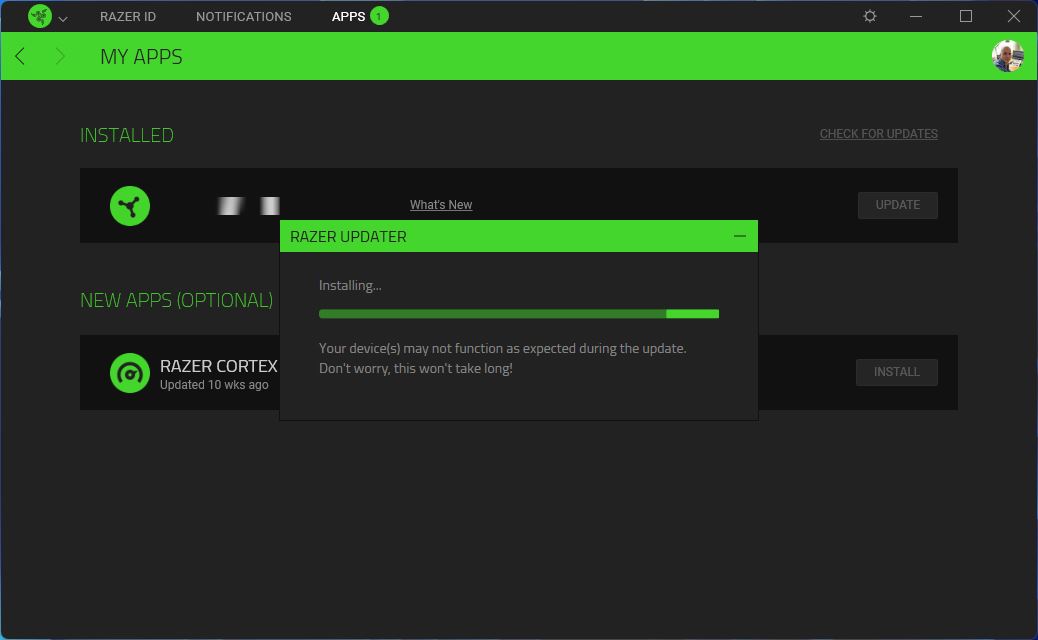Expand the Razer logo dropdown chevron
Screen dimensions: 1038x640
[x=63, y=19]
